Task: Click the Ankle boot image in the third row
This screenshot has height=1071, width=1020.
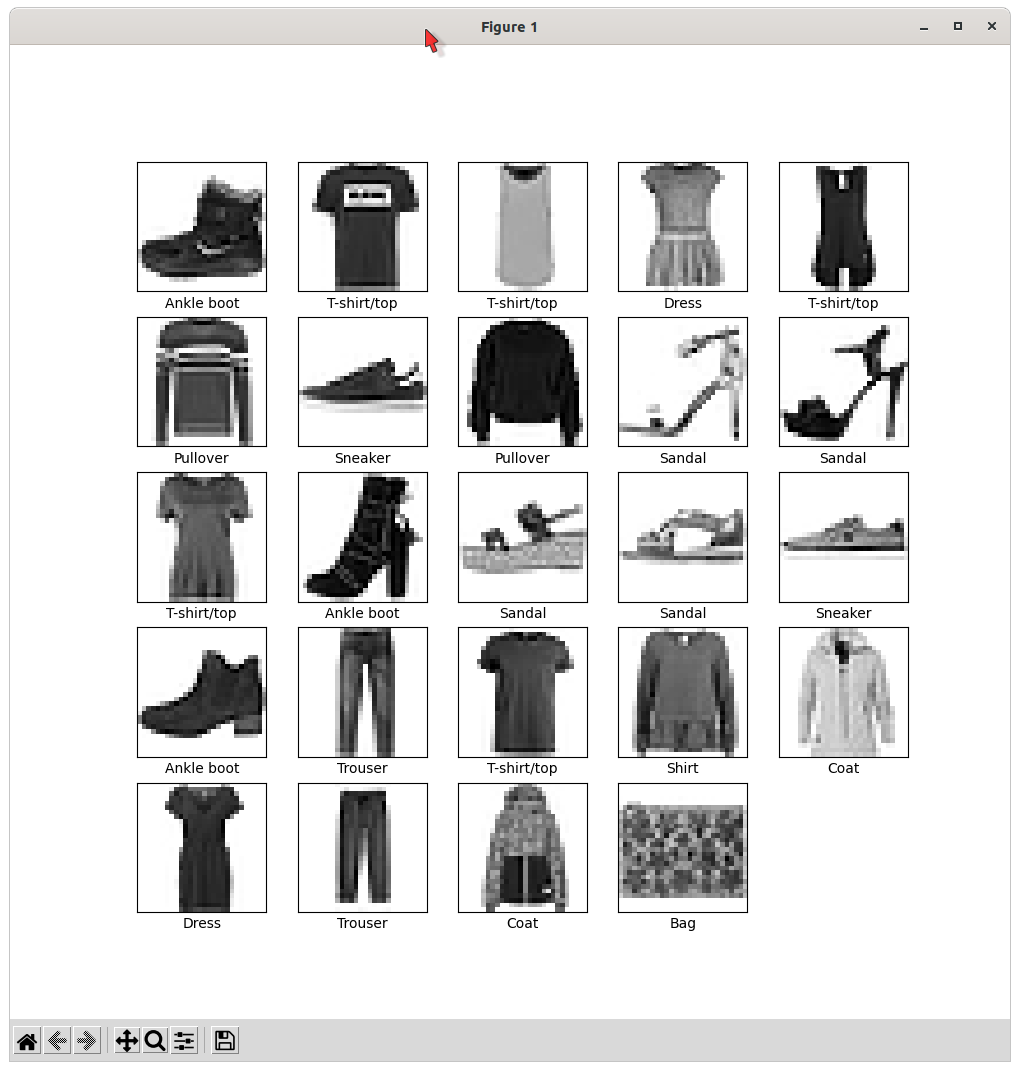Action: (362, 537)
